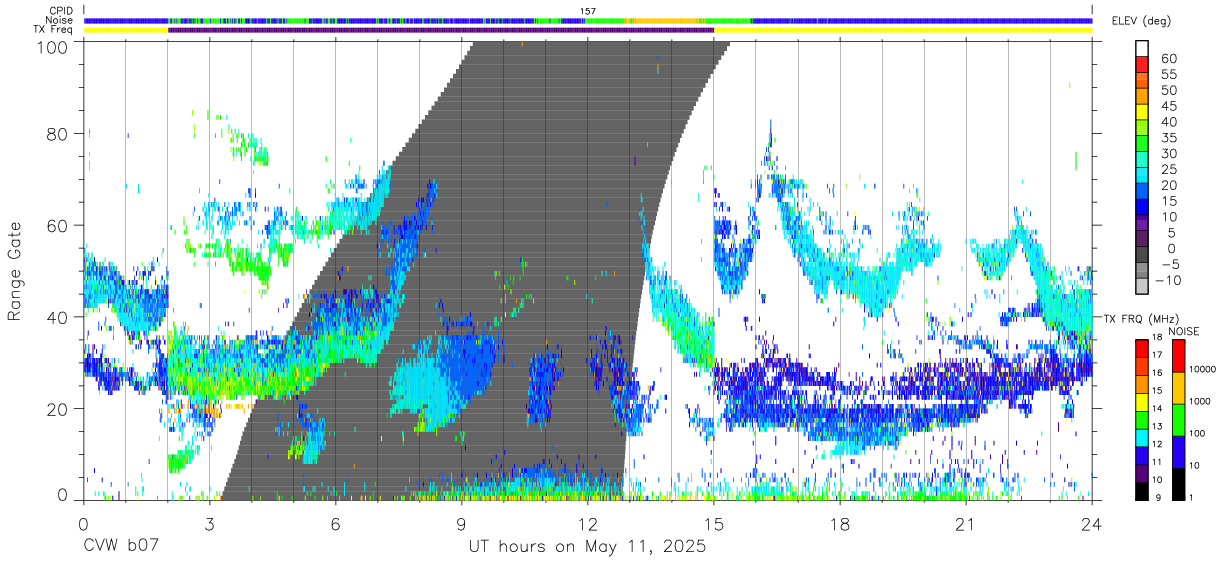1228x567 pixels.
Task: Click the '100' tick on the Range Gate axis
Action: pos(52,47)
